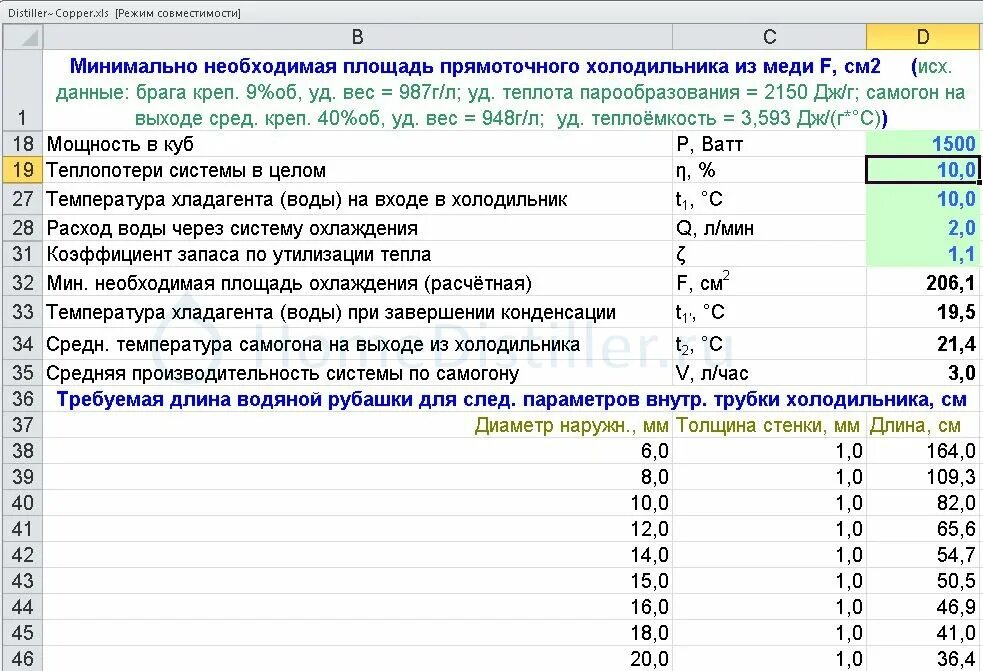Click diameter value 15,0
The width and height of the screenshot is (983, 671).
tap(357, 581)
